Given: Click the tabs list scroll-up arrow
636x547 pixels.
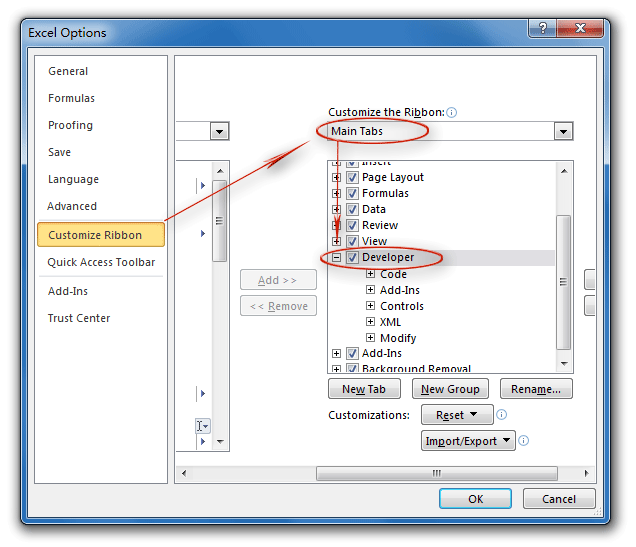Looking at the screenshot, I should tap(564, 171).
